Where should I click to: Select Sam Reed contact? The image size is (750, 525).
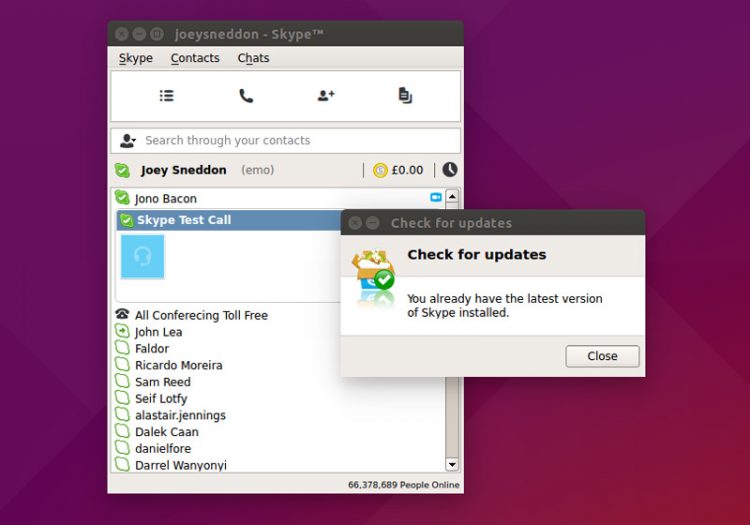[x=163, y=382]
